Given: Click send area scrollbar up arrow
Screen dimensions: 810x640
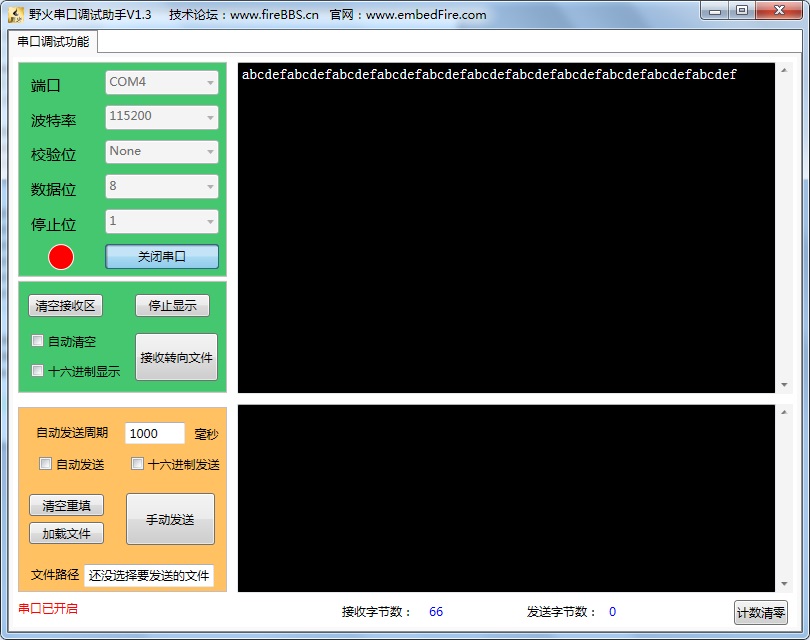Looking at the screenshot, I should [784, 412].
